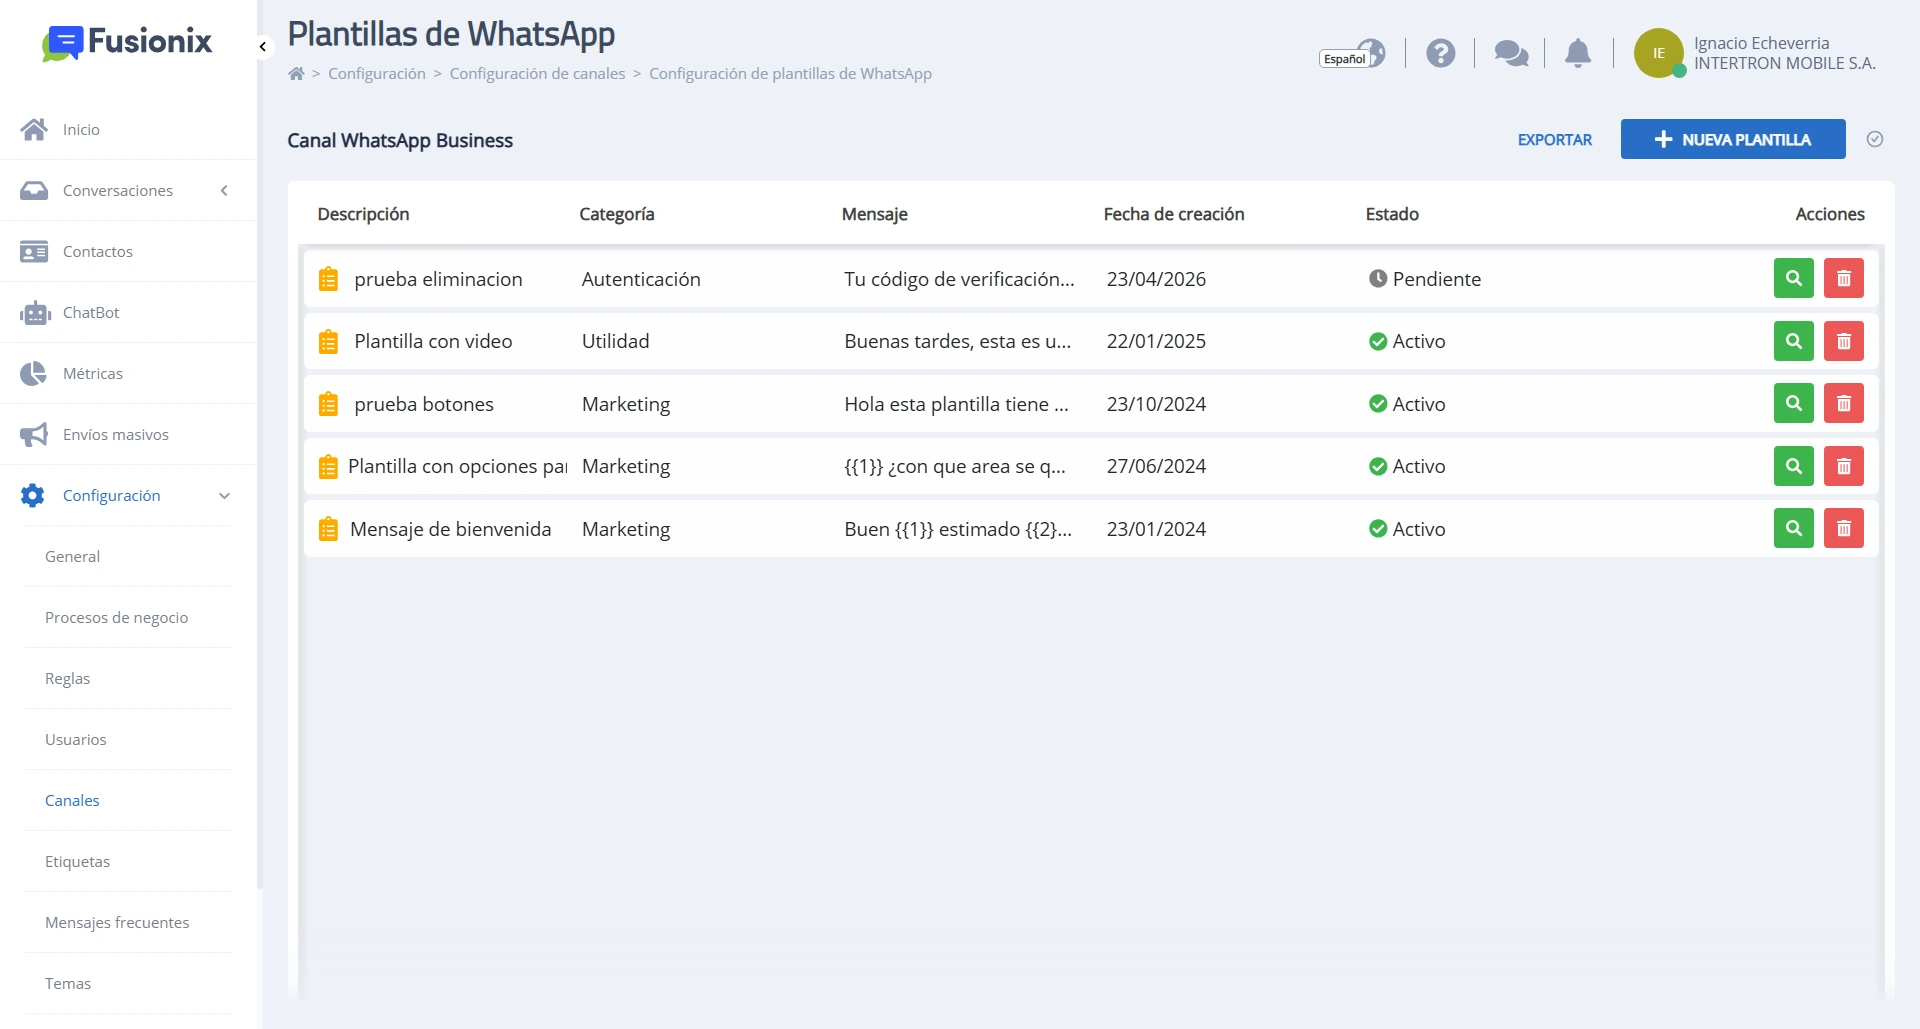Delete the Mensaje de bienvenida template
Screen dimensions: 1920x1029
(x=1844, y=528)
